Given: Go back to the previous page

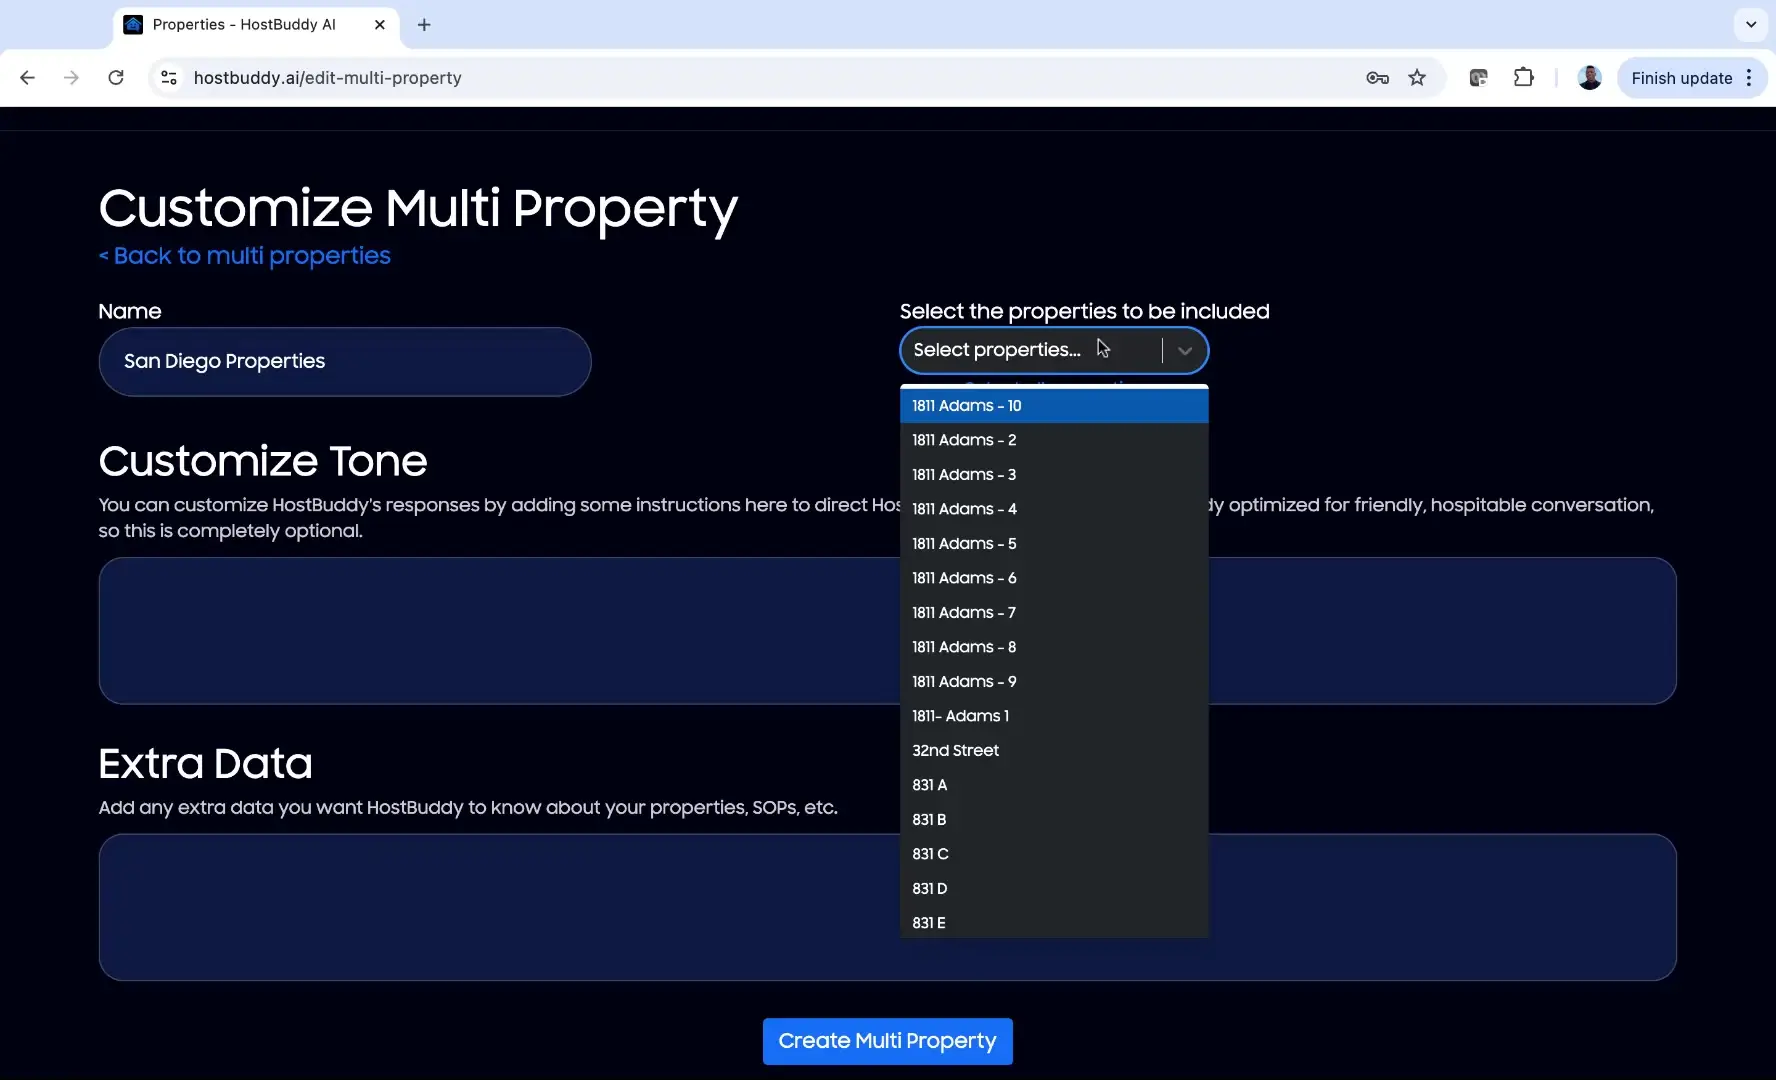Looking at the screenshot, I should (27, 78).
